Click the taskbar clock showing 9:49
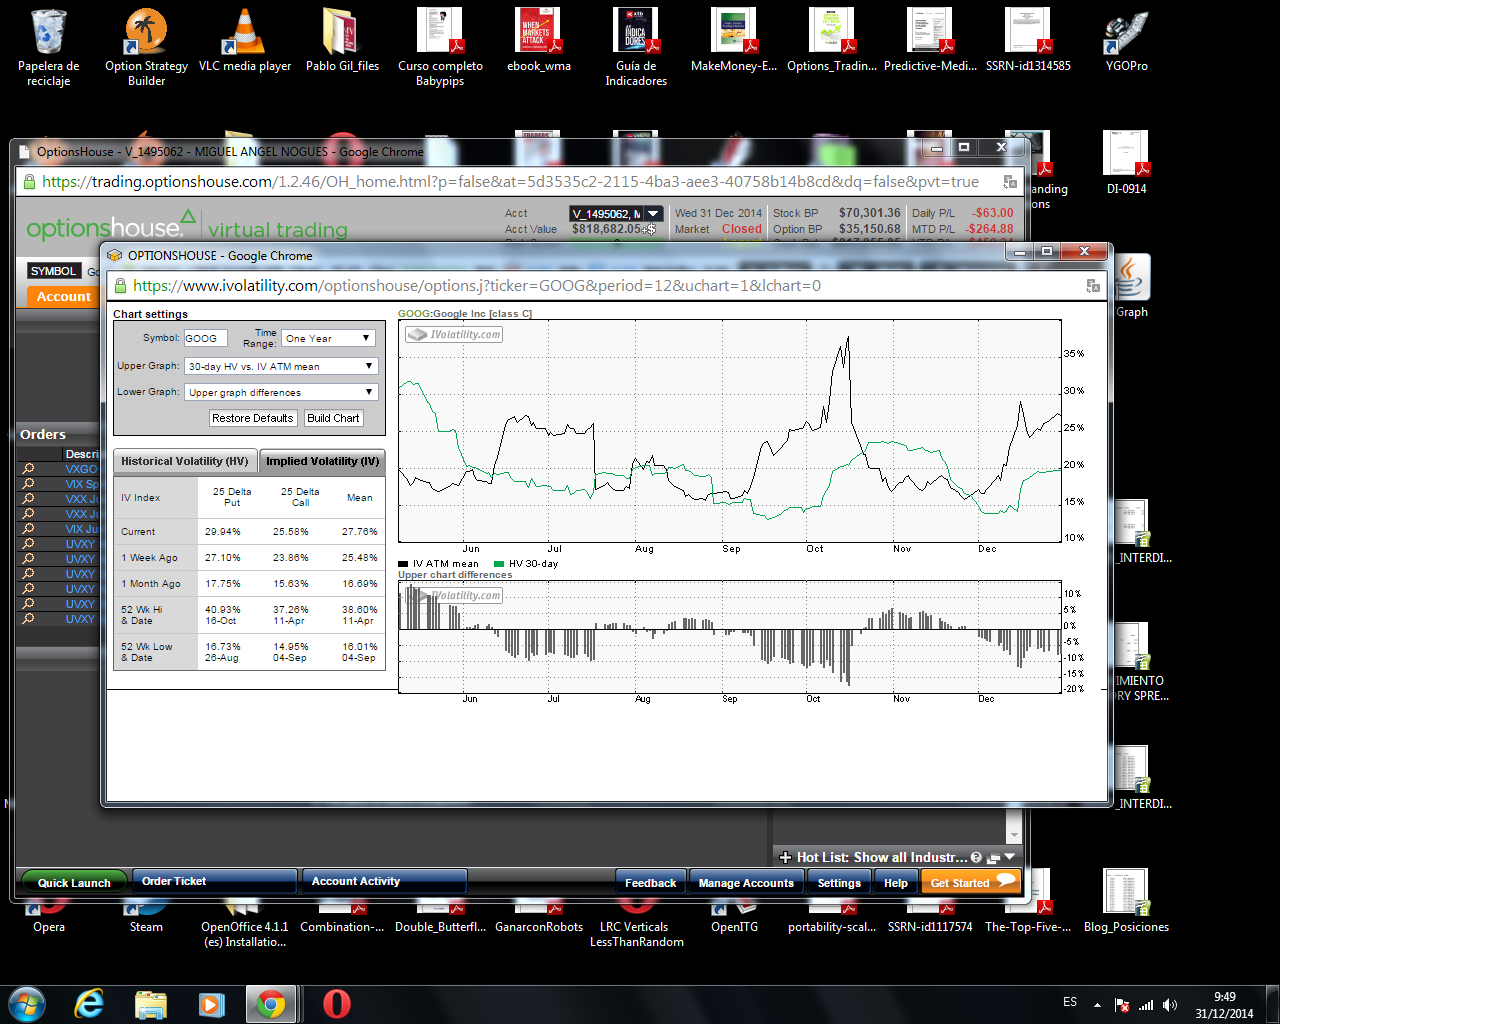Image resolution: width=1500 pixels, height=1024 pixels. (1224, 1005)
